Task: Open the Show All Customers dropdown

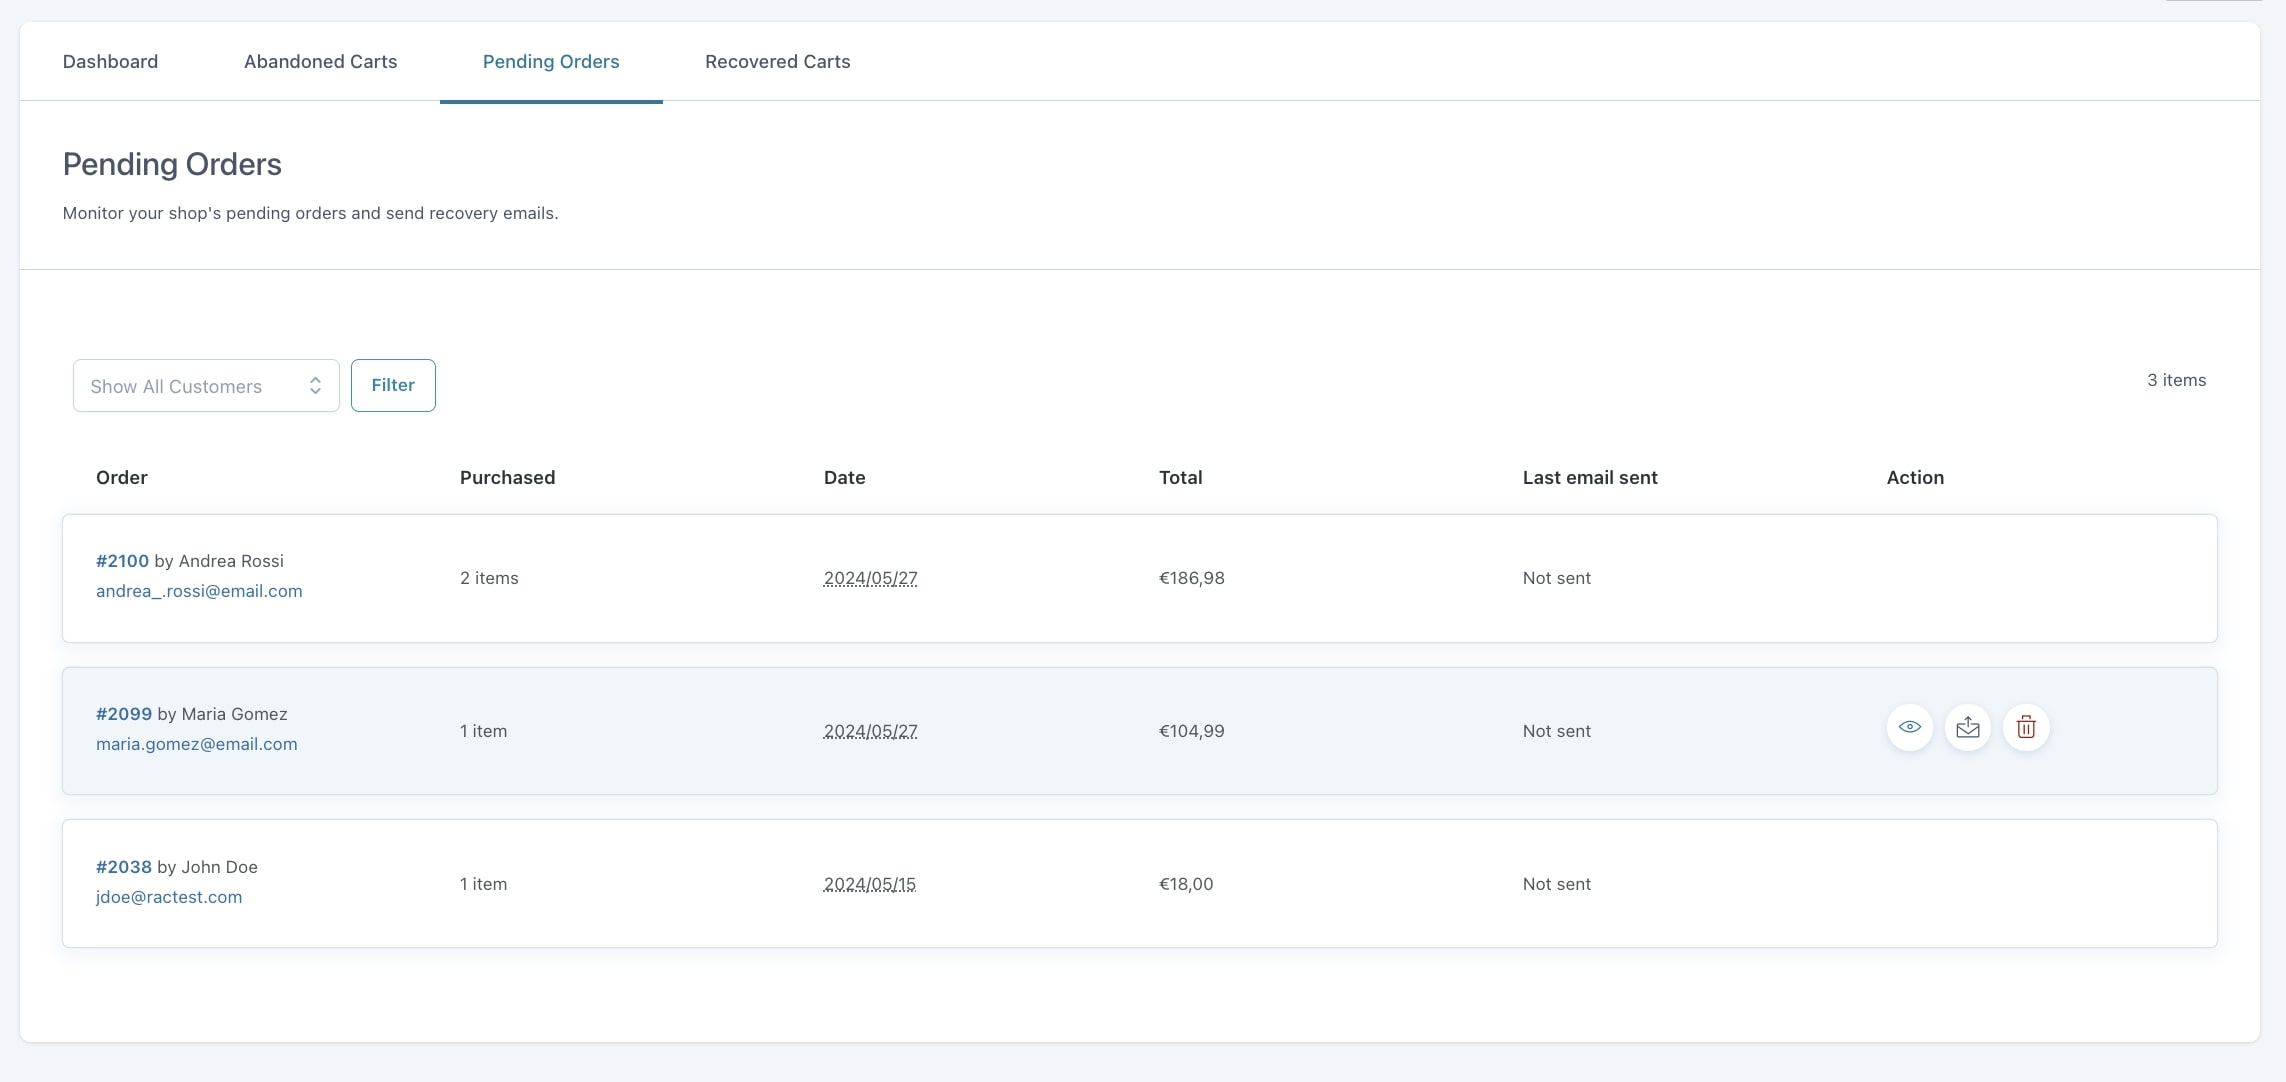Action: coord(205,386)
